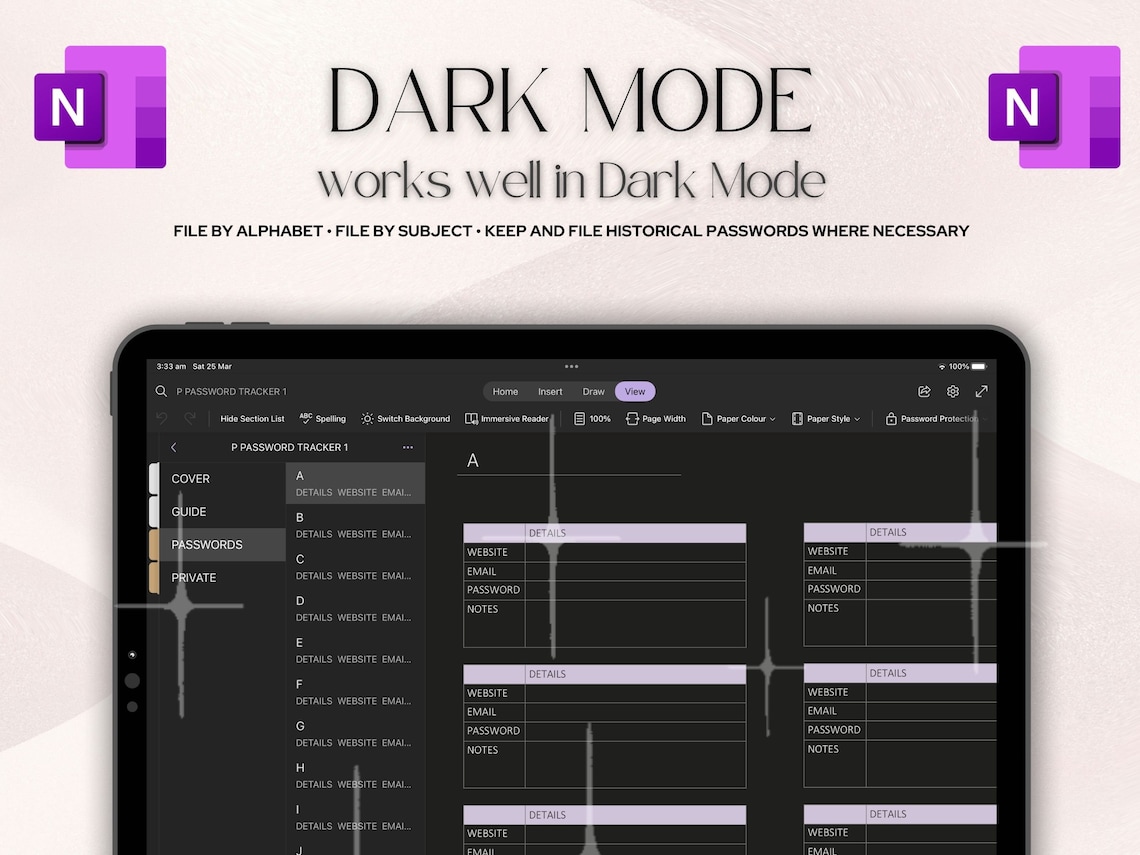Image resolution: width=1140 pixels, height=855 pixels.
Task: Launch Immersive Reader
Action: click(x=508, y=418)
